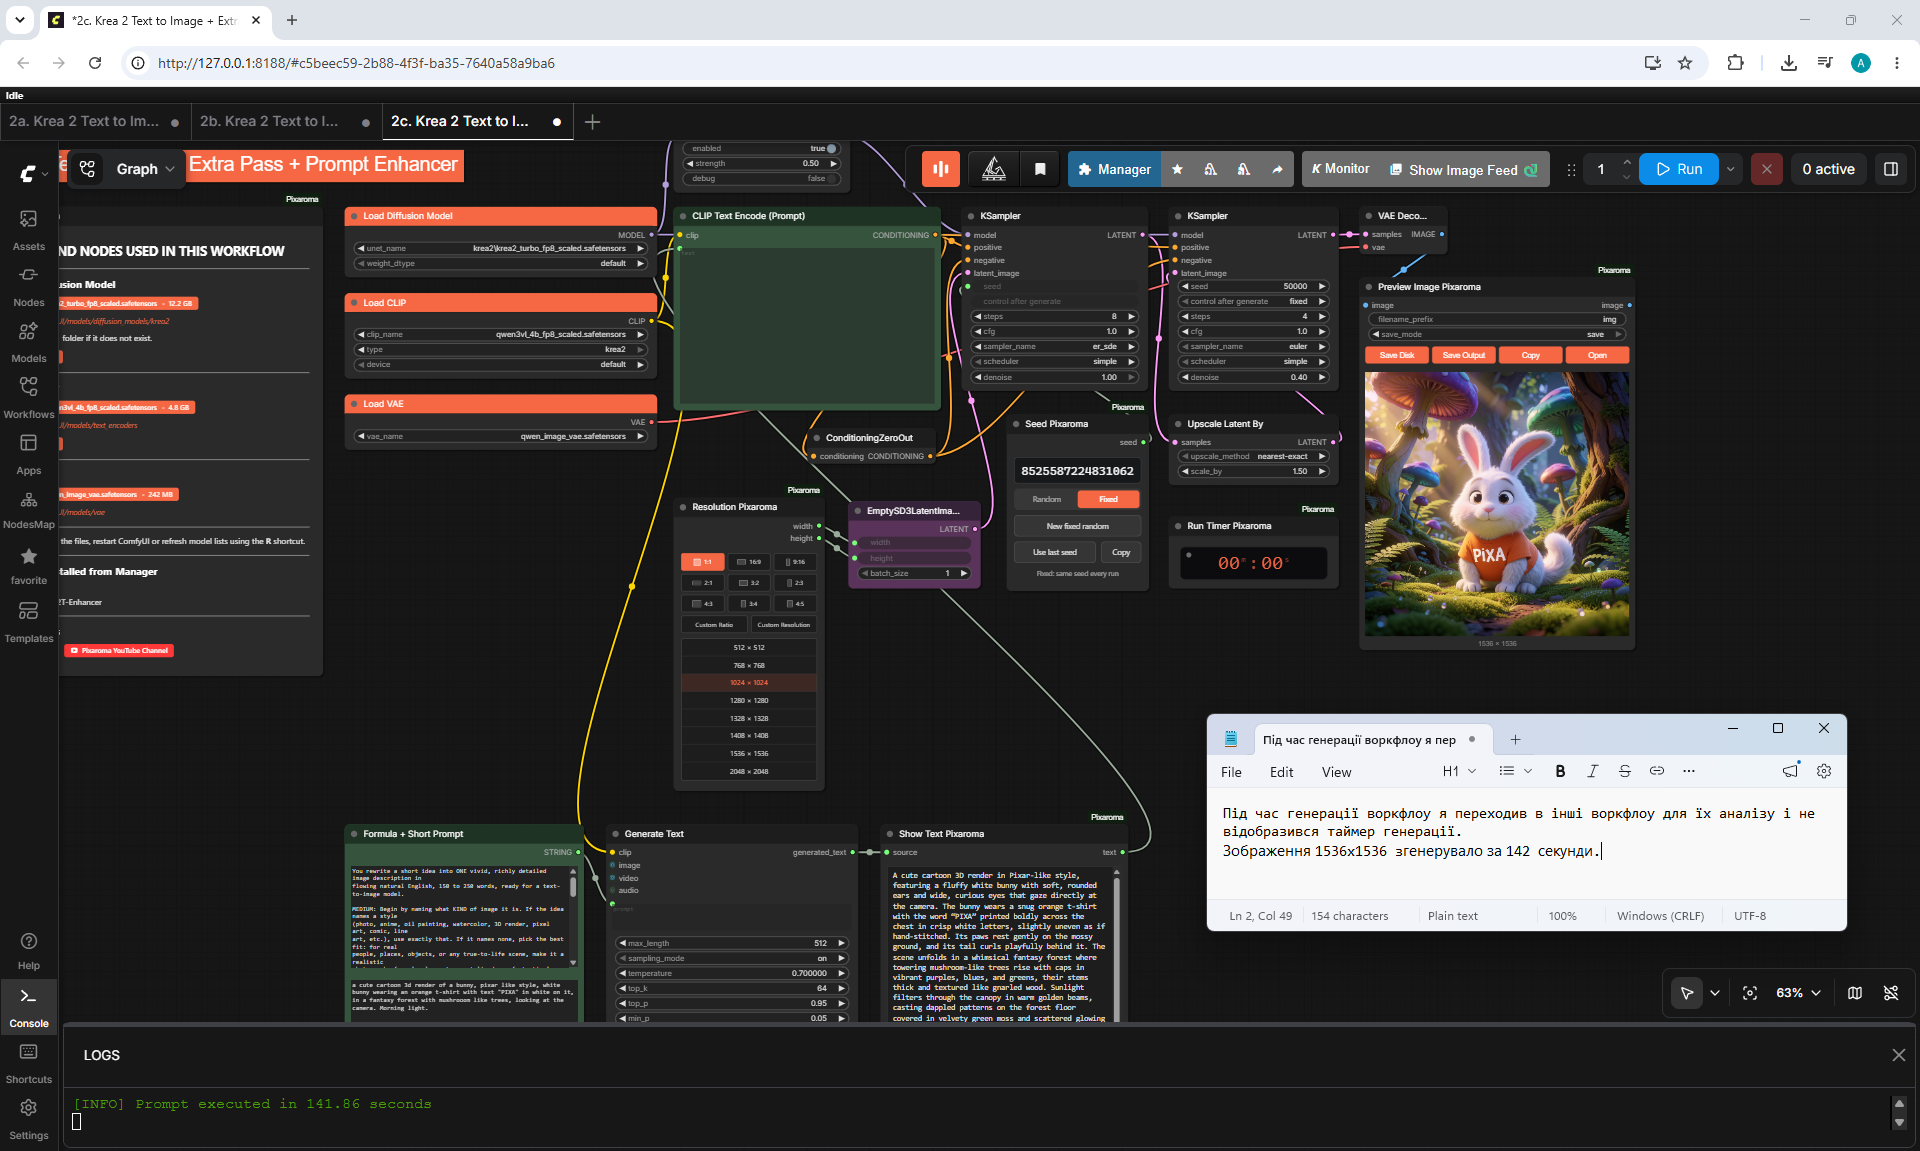Image resolution: width=1920 pixels, height=1151 pixels.
Task: Open the Manager button
Action: [1115, 169]
